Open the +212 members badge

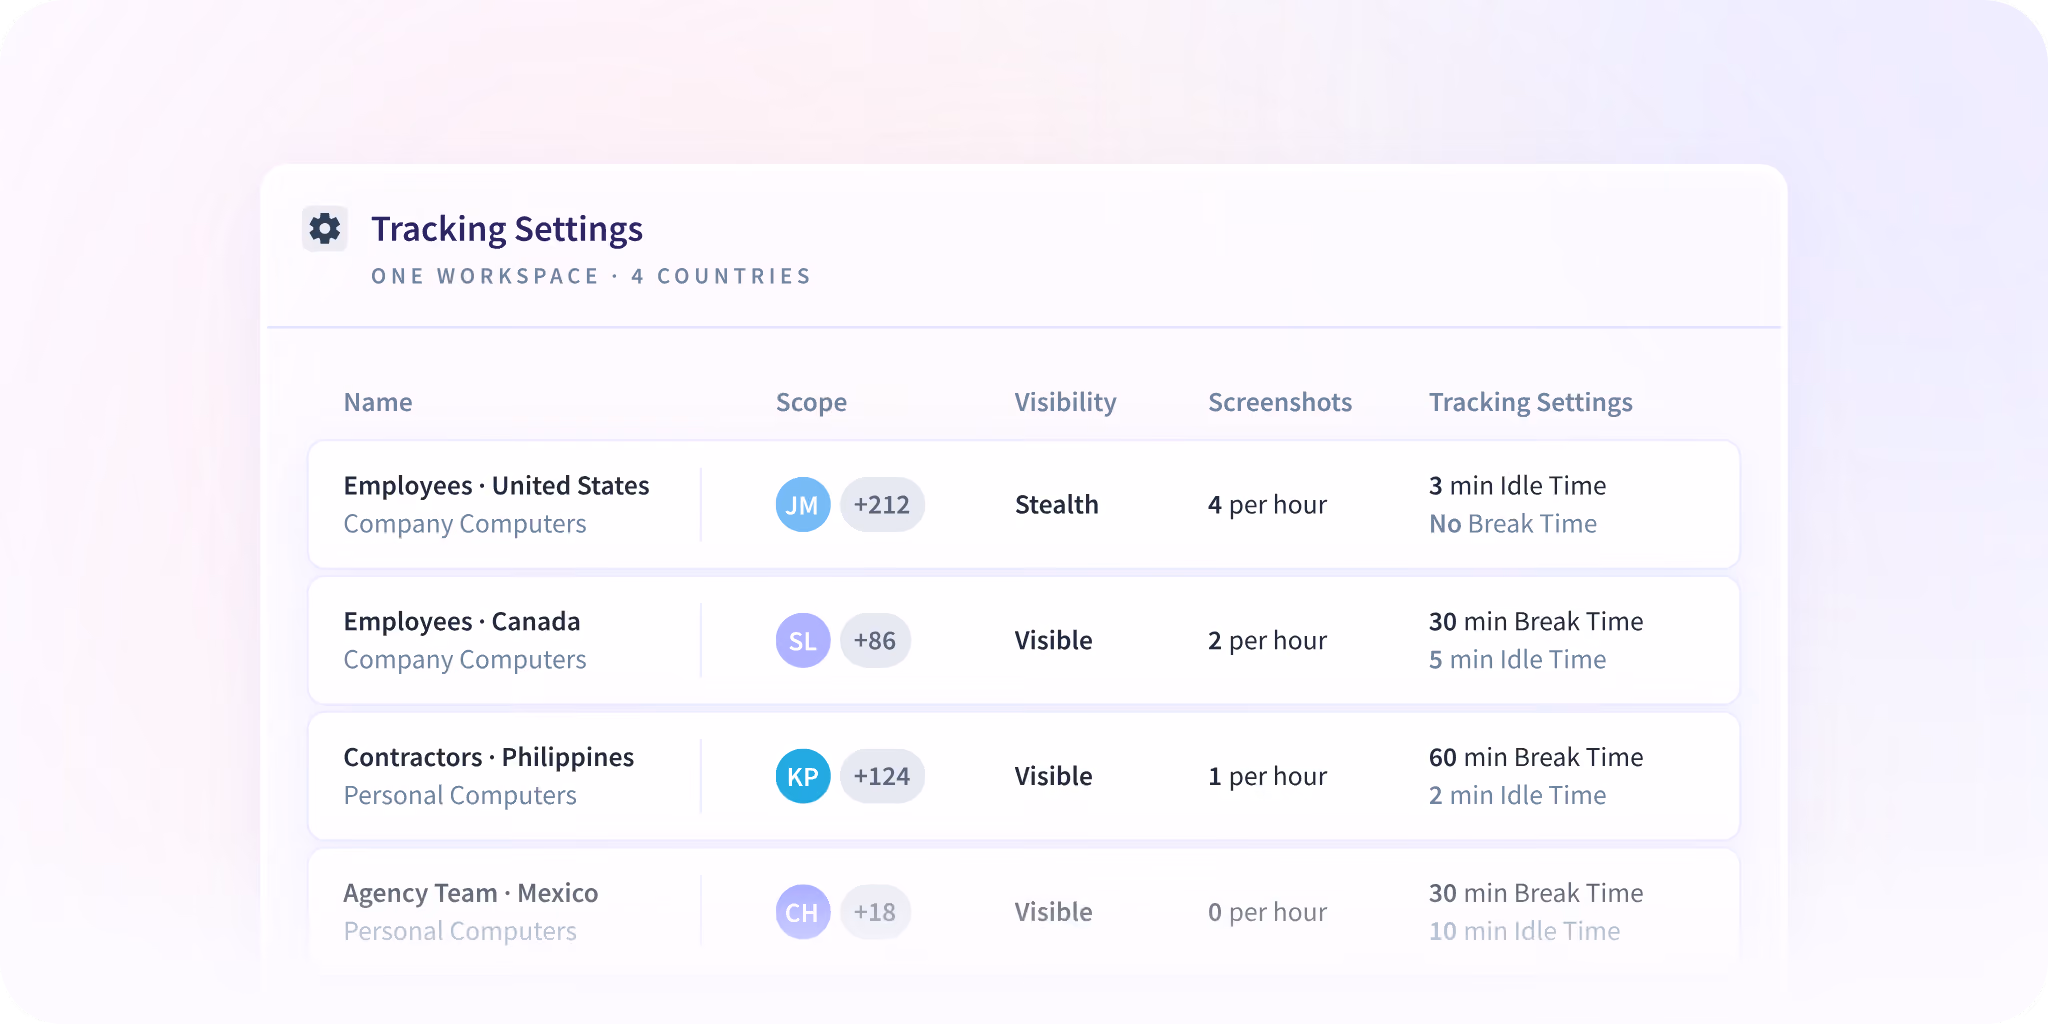[x=882, y=505]
